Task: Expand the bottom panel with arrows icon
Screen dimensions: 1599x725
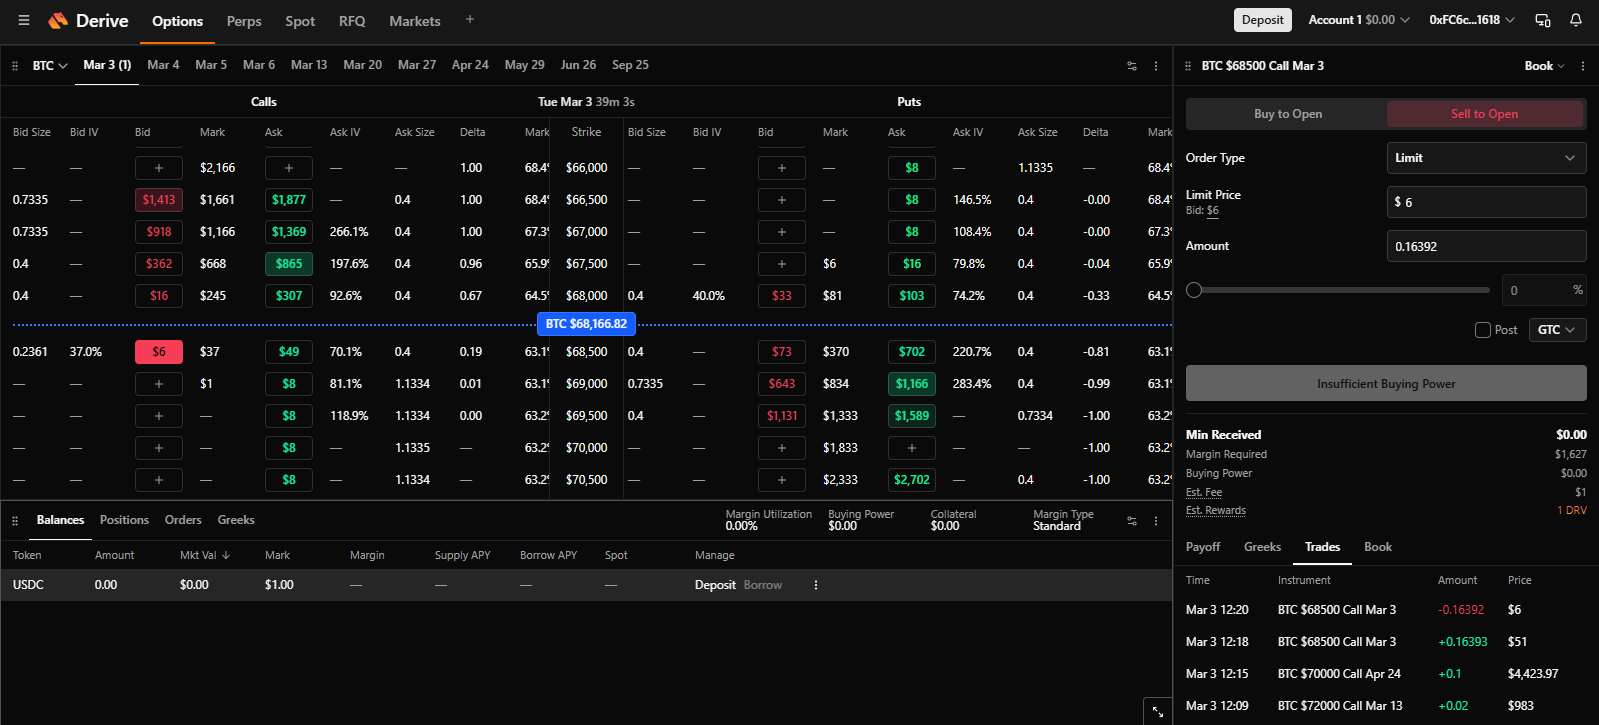Action: pyautogui.click(x=1157, y=712)
